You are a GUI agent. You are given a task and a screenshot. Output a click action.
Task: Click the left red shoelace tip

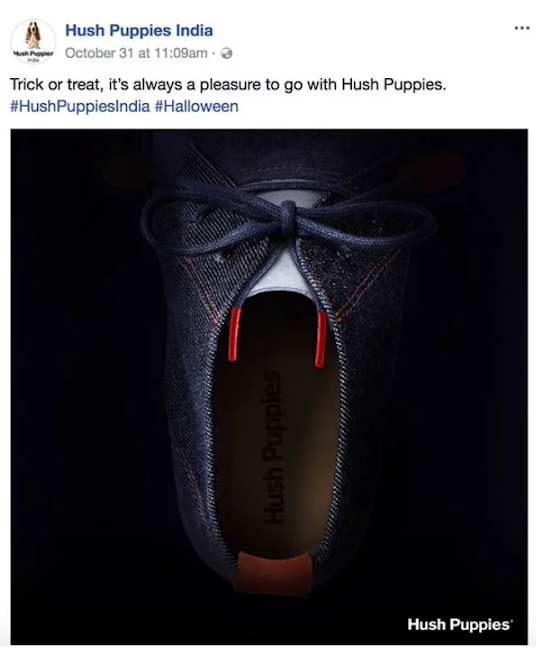click(234, 334)
